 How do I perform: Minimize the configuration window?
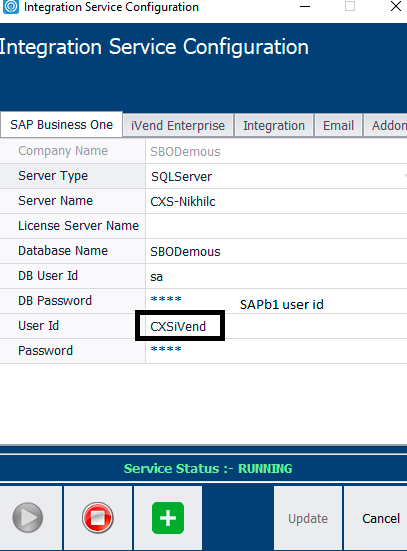(x=305, y=6)
